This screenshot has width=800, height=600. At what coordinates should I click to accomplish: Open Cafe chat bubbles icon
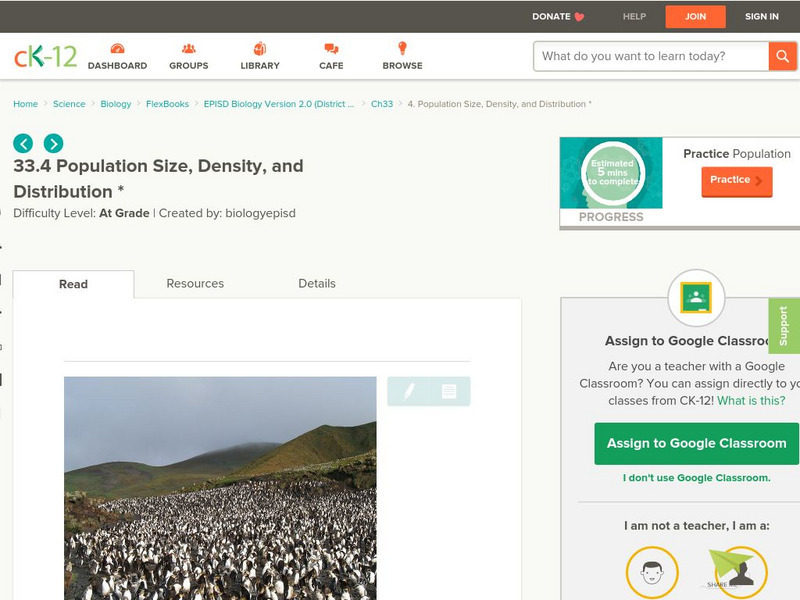coord(331,48)
